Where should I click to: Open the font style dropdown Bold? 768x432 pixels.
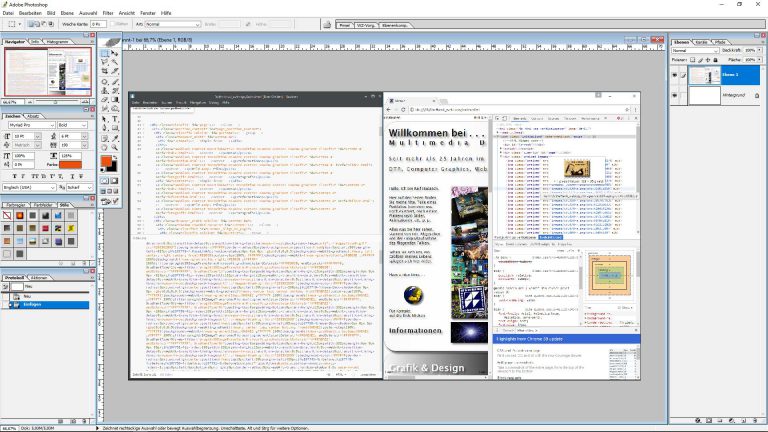point(72,125)
